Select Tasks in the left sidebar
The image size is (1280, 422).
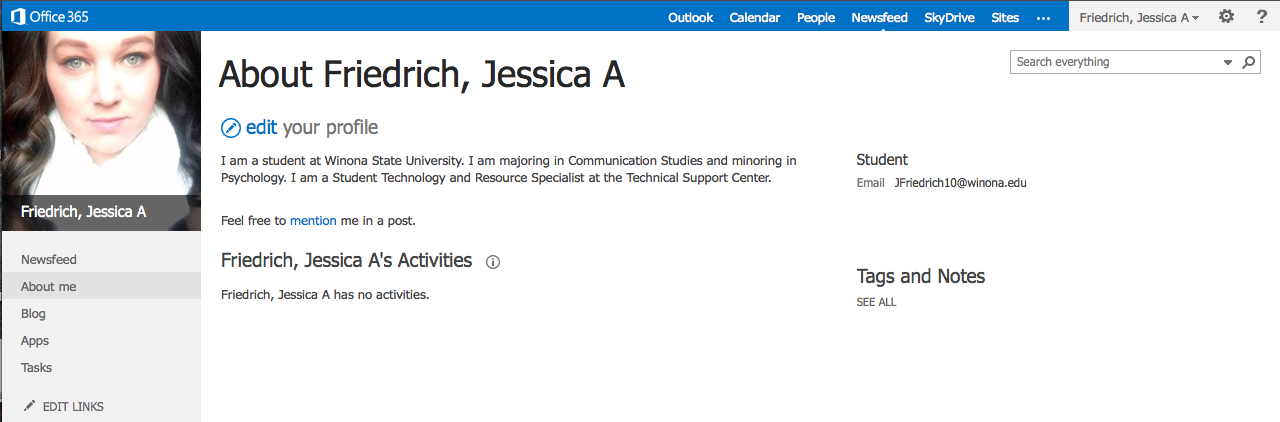coord(37,368)
